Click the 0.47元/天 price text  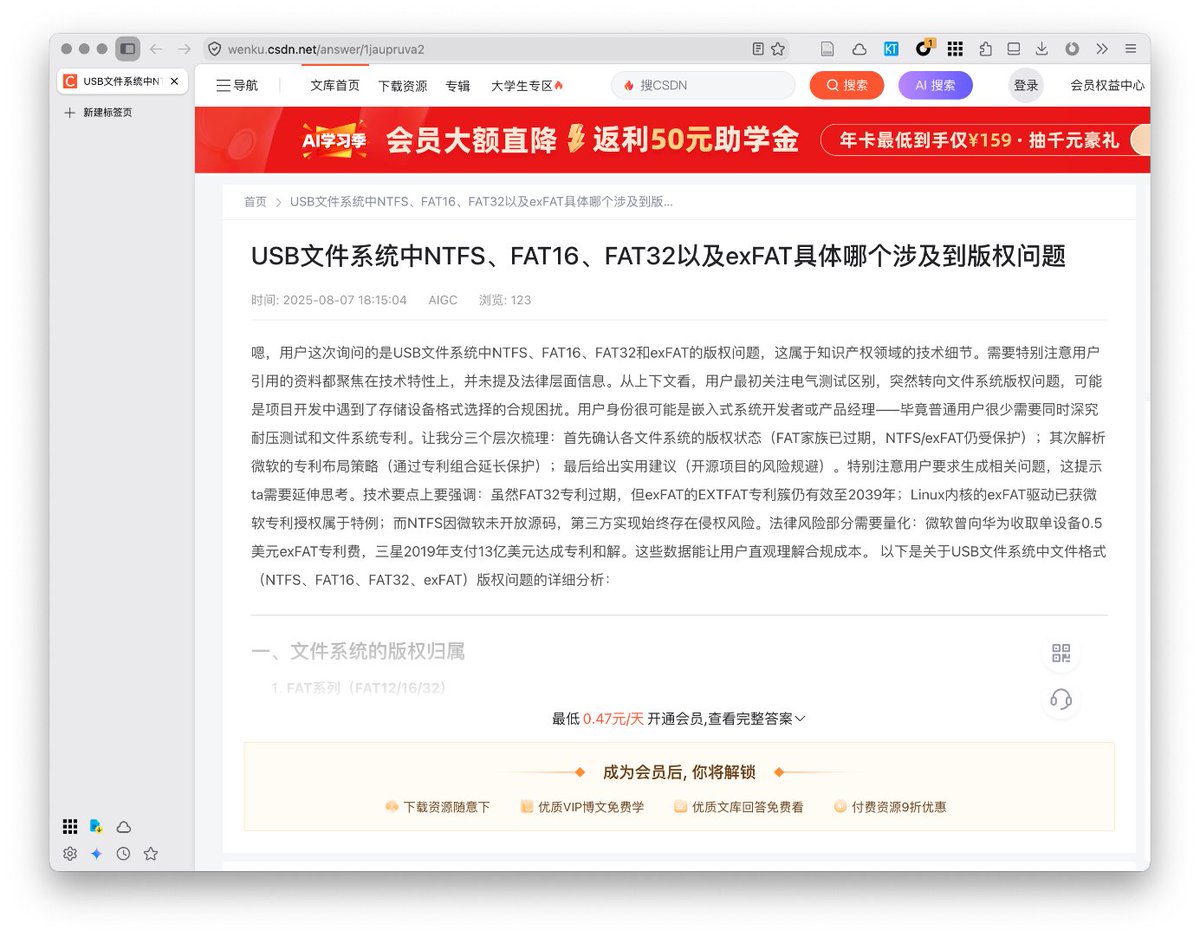point(613,719)
